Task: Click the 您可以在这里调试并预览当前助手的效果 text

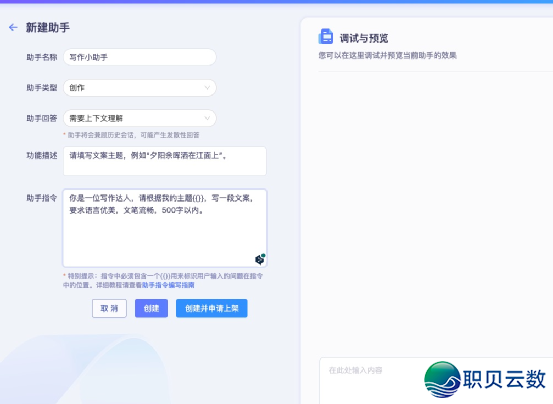Action: pos(388,55)
